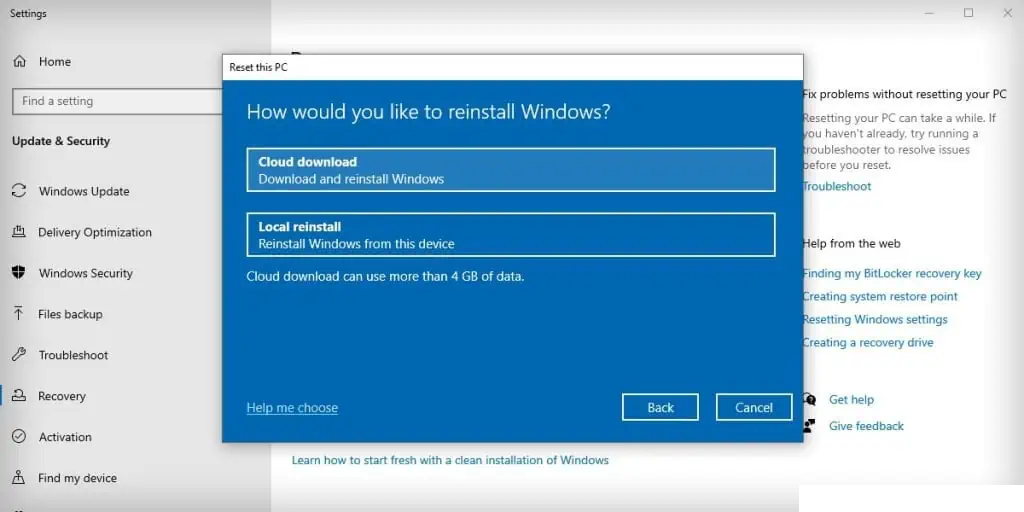The image size is (1024, 512).
Task: Click the Get help icon
Action: [x=809, y=399]
